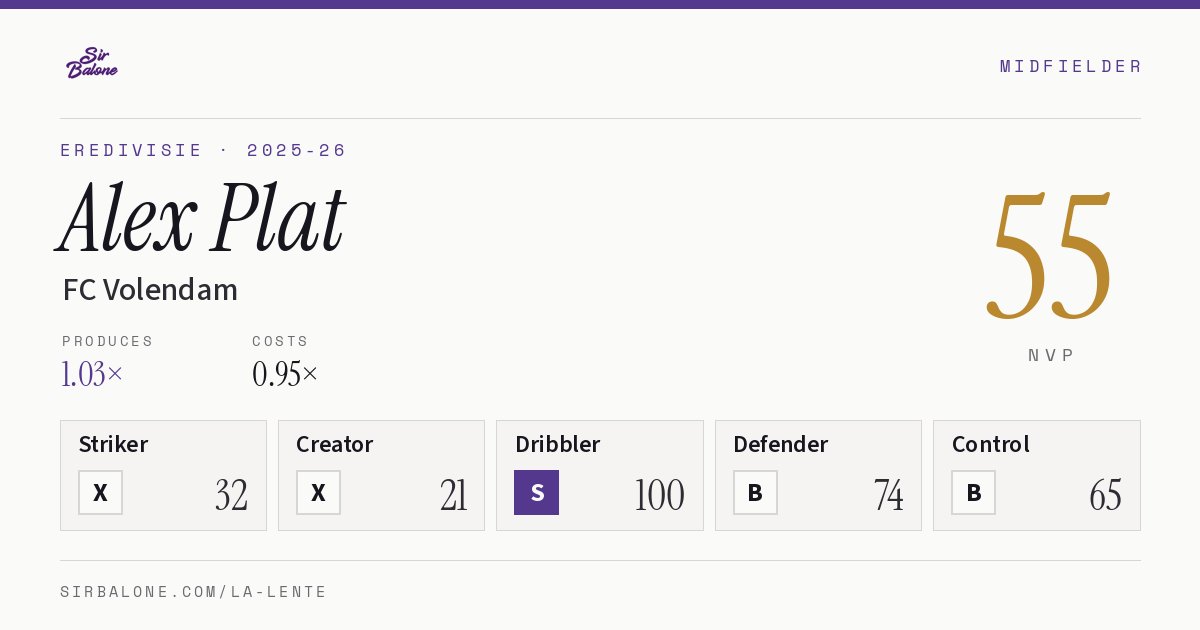Click the MIDFIELDER position label

click(x=1071, y=66)
